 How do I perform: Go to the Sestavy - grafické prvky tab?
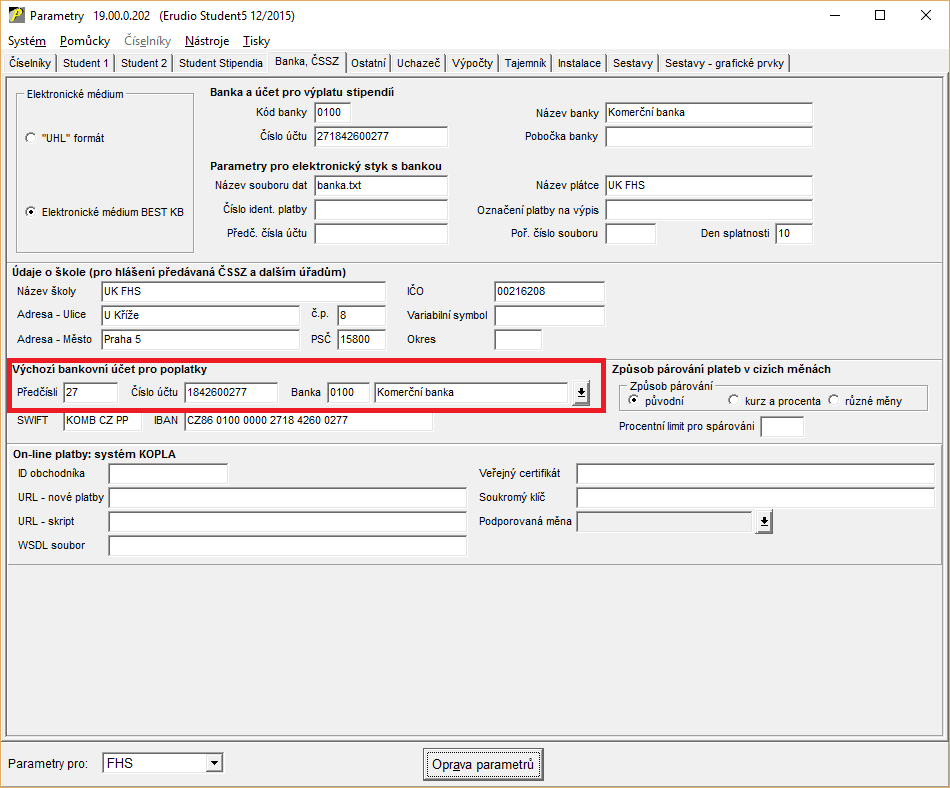(725, 63)
